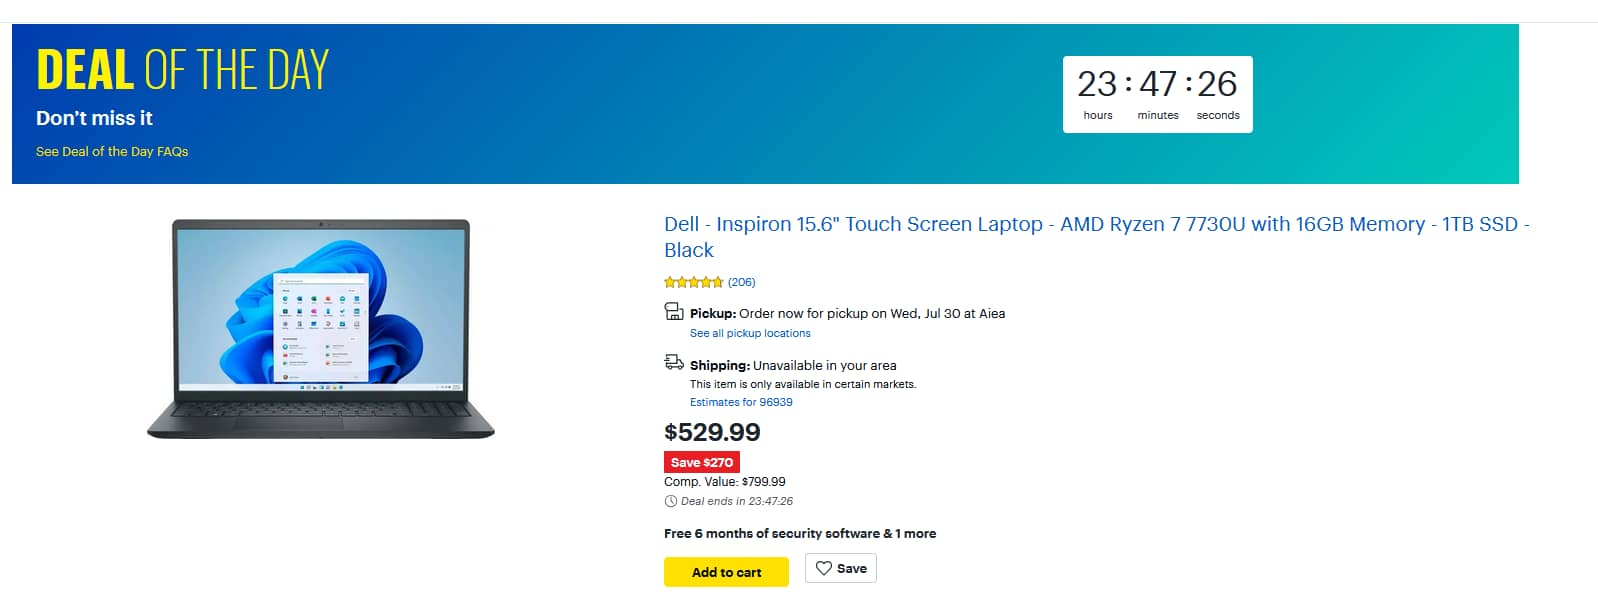Click the shipping truck icon
The width and height of the screenshot is (1598, 609).
[673, 363]
